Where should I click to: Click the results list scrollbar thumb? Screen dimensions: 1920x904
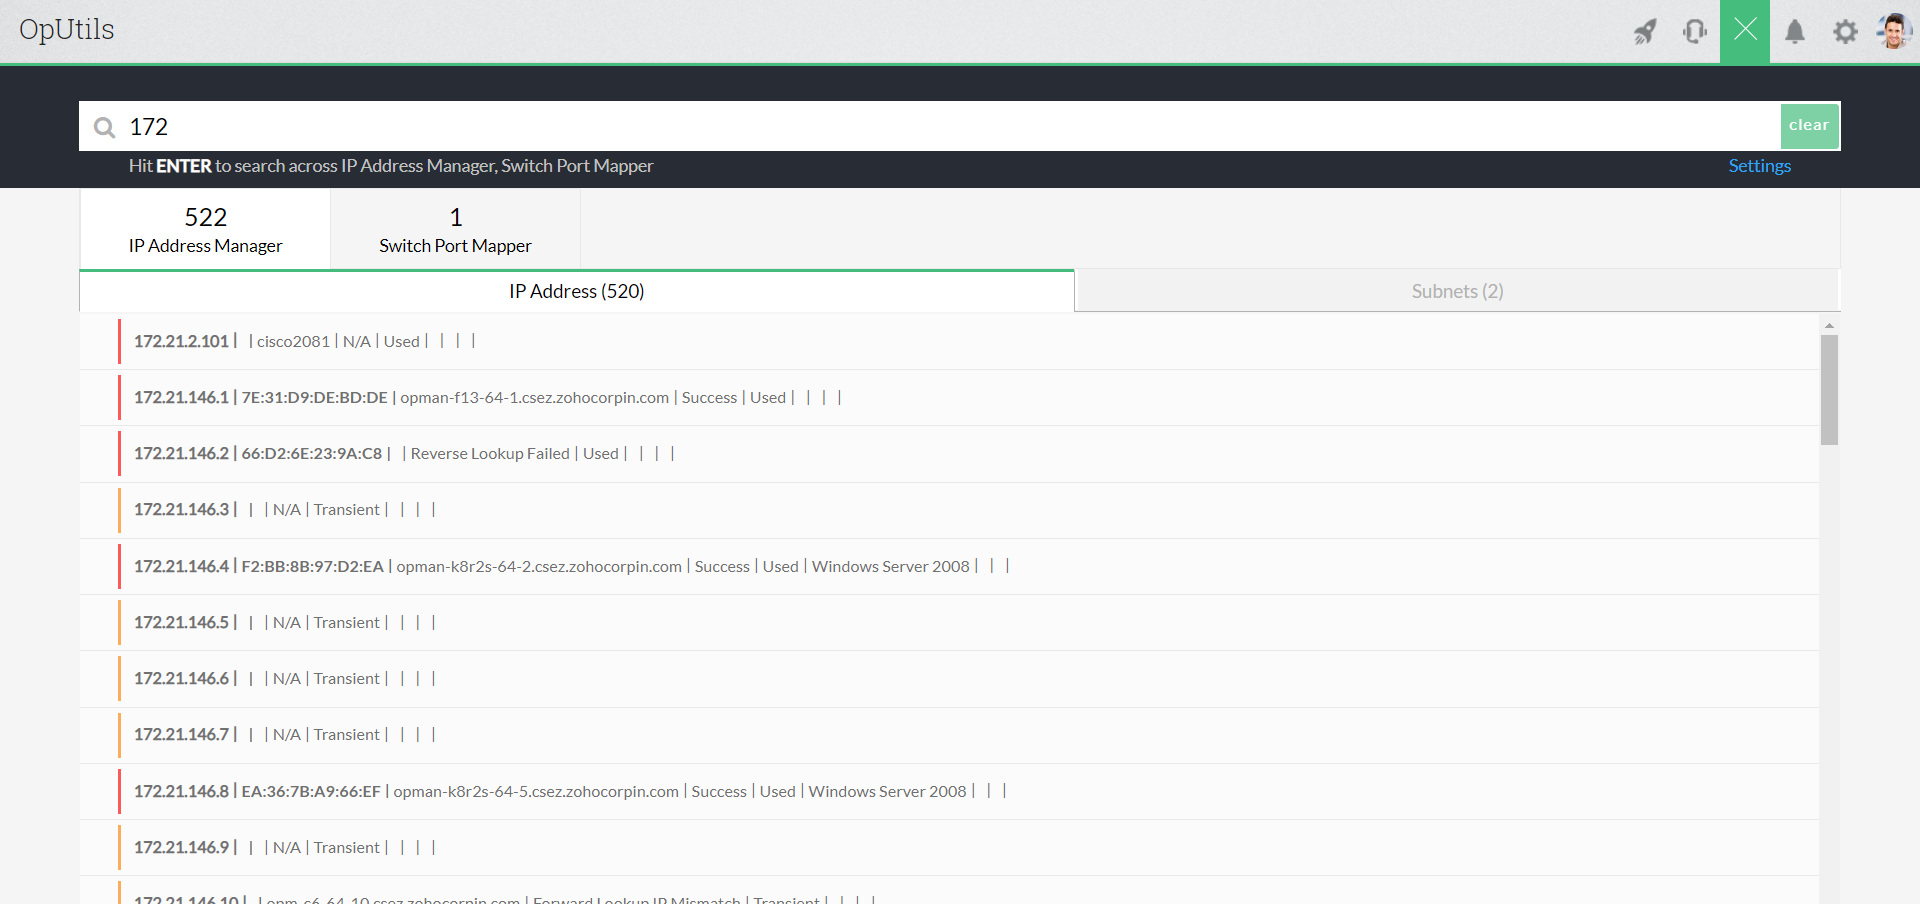(x=1829, y=390)
